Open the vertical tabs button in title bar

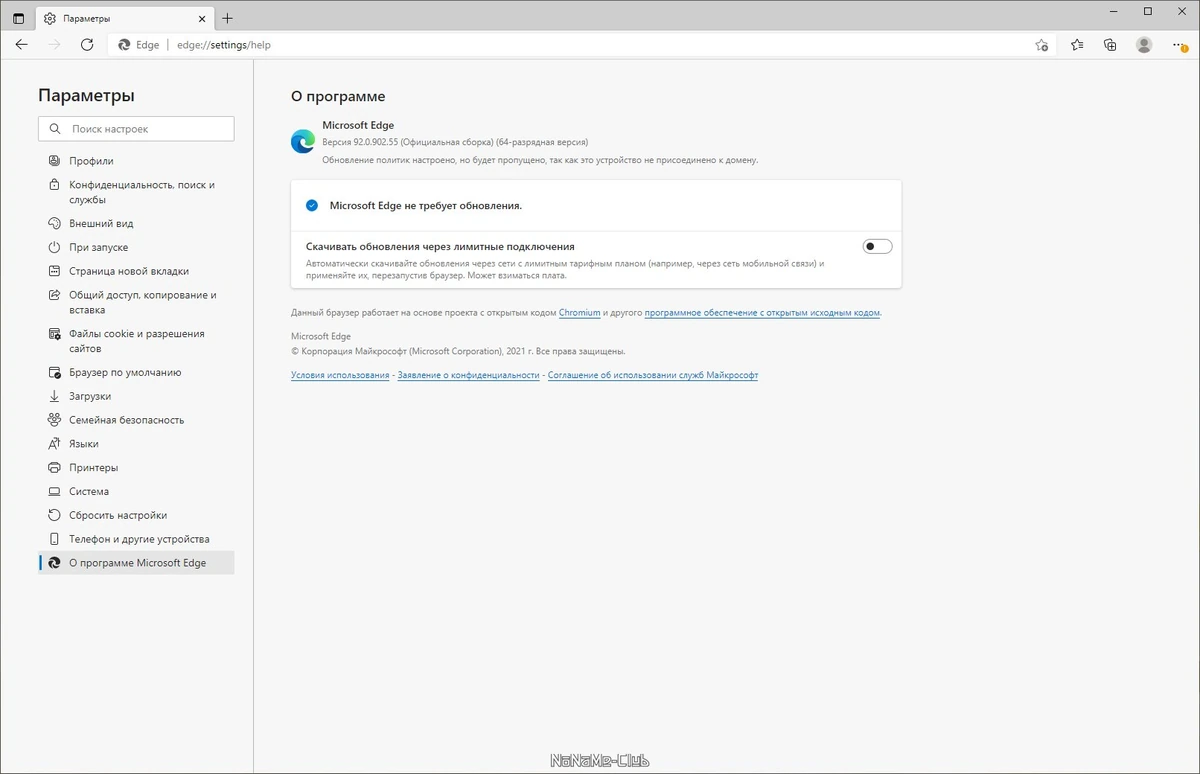tap(19, 18)
